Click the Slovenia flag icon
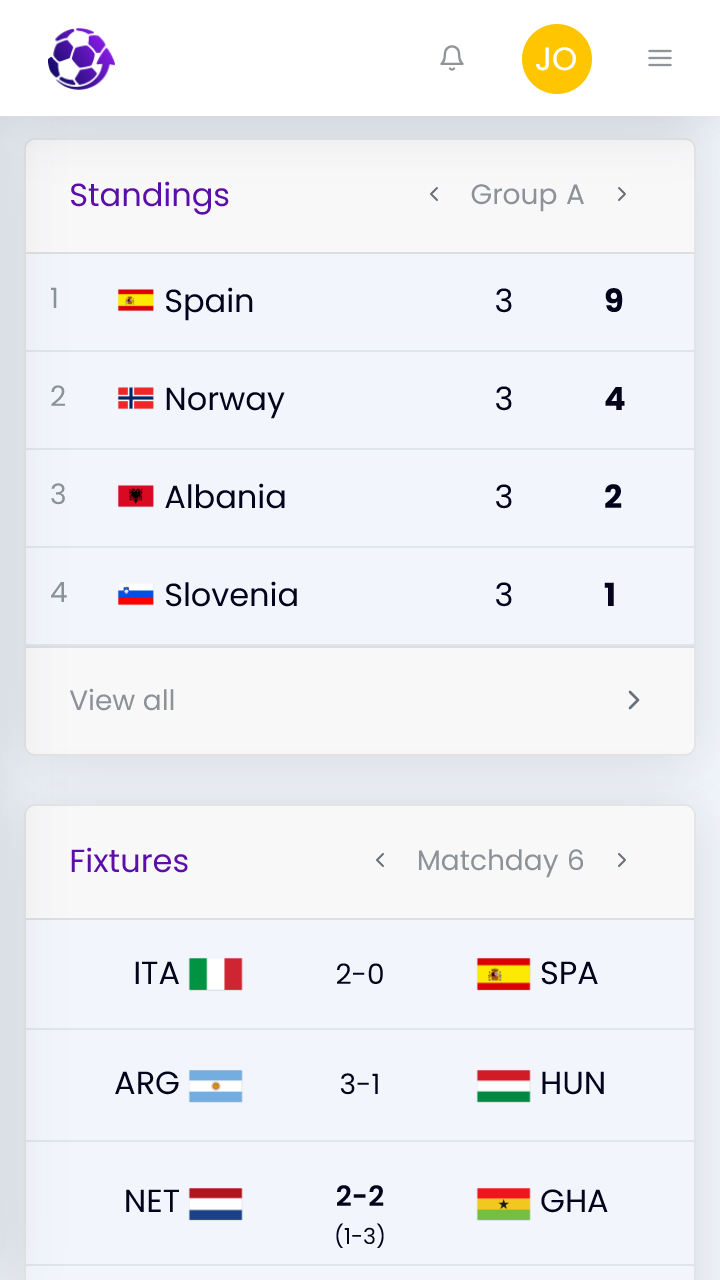 click(x=136, y=594)
